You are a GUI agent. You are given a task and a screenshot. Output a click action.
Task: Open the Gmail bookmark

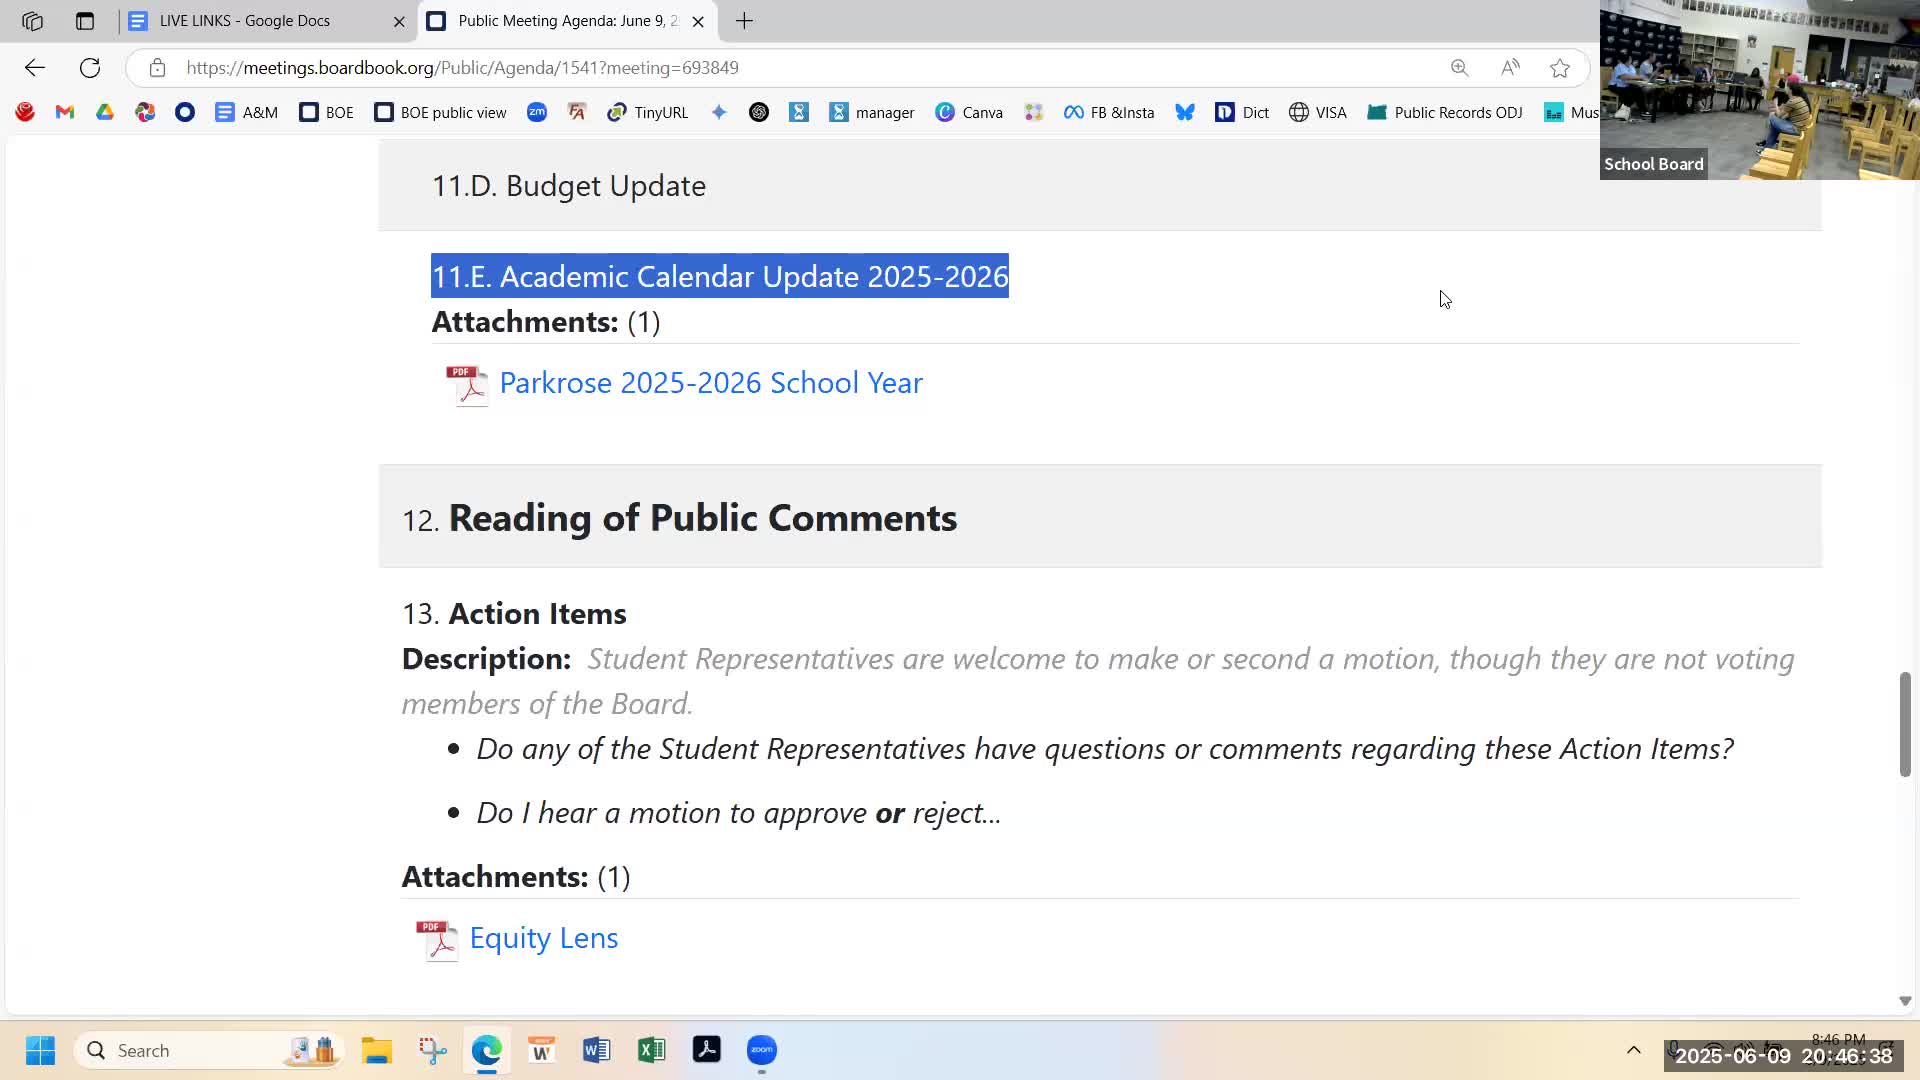(x=65, y=113)
